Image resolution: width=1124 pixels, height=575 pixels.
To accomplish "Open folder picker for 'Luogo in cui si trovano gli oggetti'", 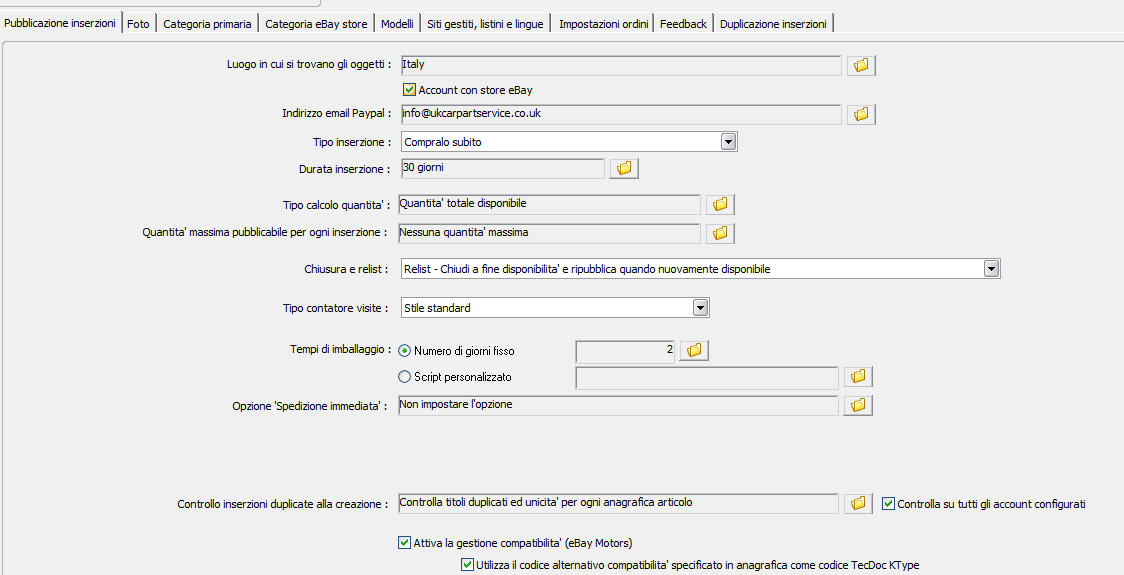I will pyautogui.click(x=861, y=66).
